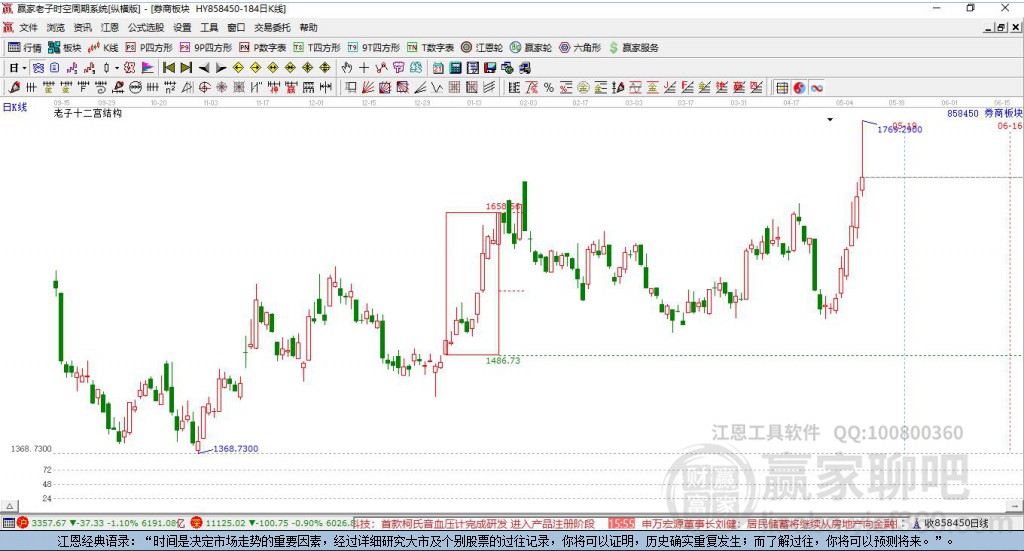Click the 券商板块 sector name label

tap(1003, 113)
